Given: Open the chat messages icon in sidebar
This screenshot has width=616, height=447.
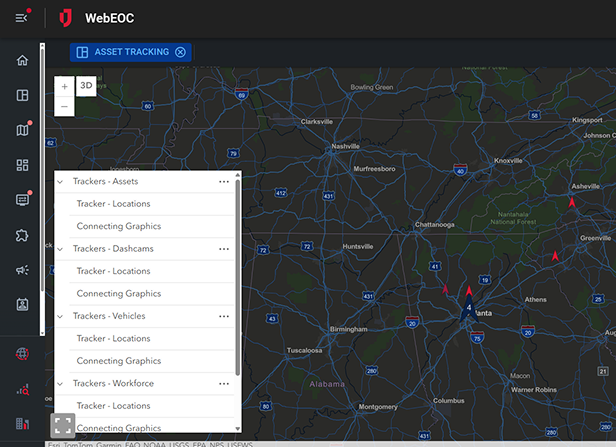Looking at the screenshot, I should click(22, 200).
